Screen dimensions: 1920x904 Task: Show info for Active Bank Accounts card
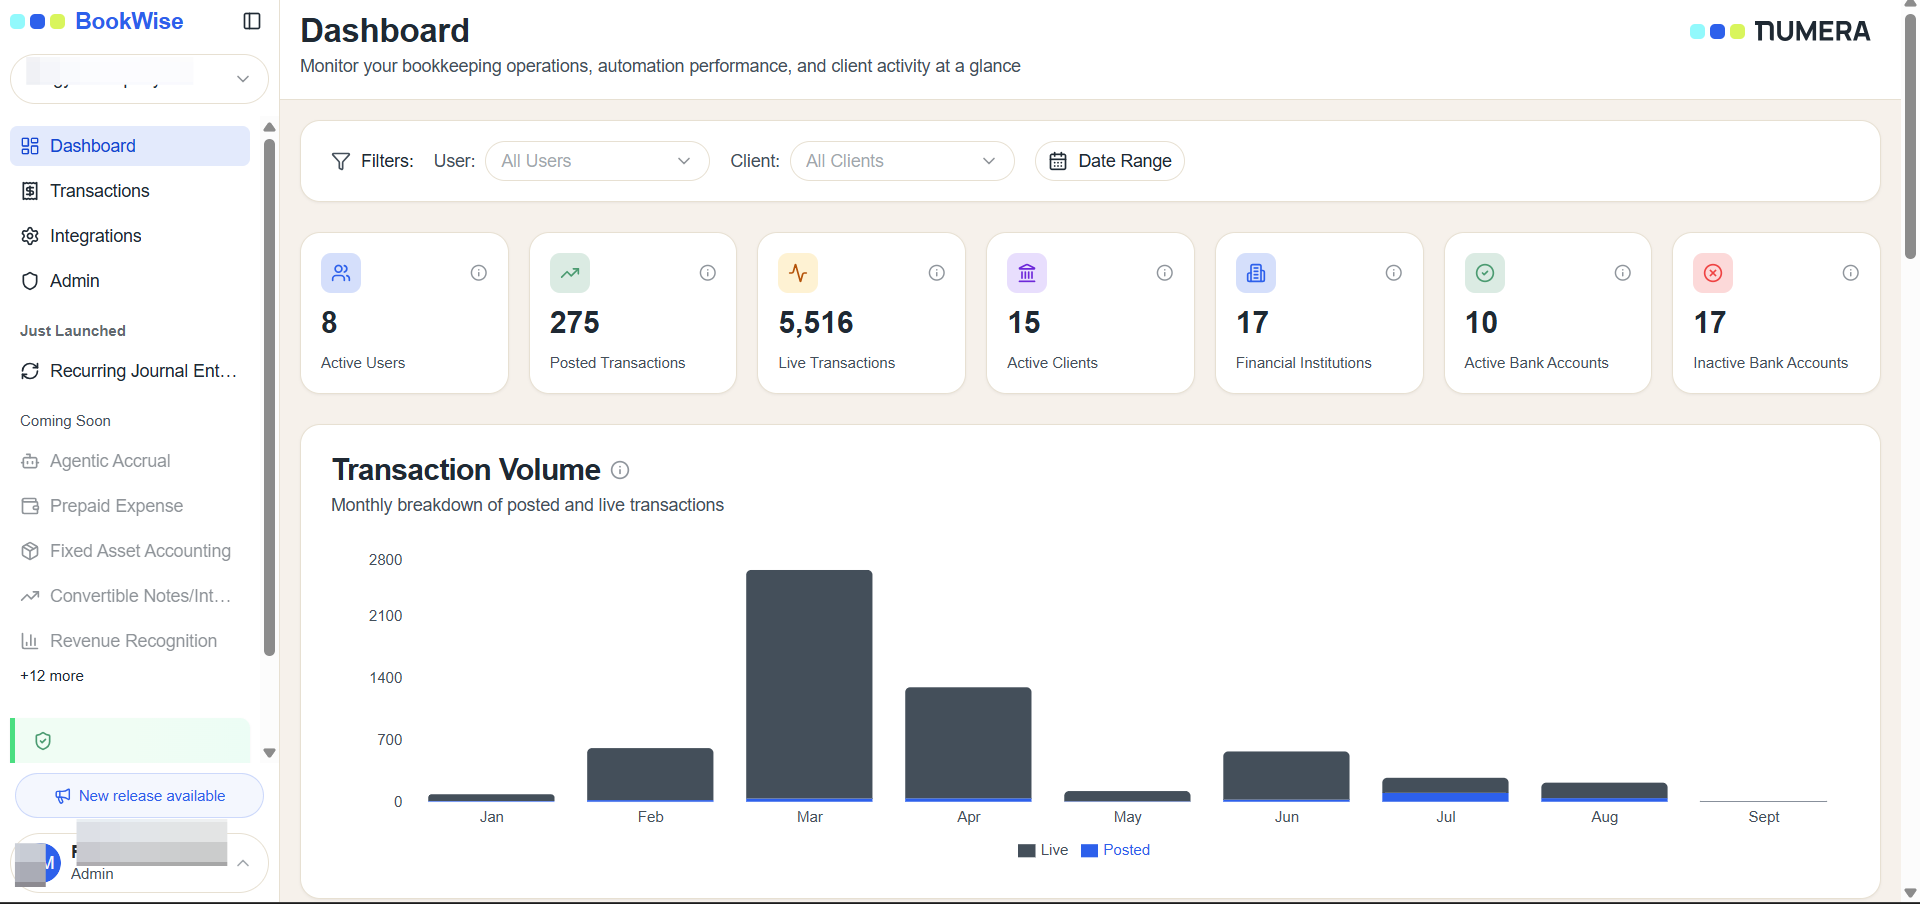click(x=1623, y=273)
